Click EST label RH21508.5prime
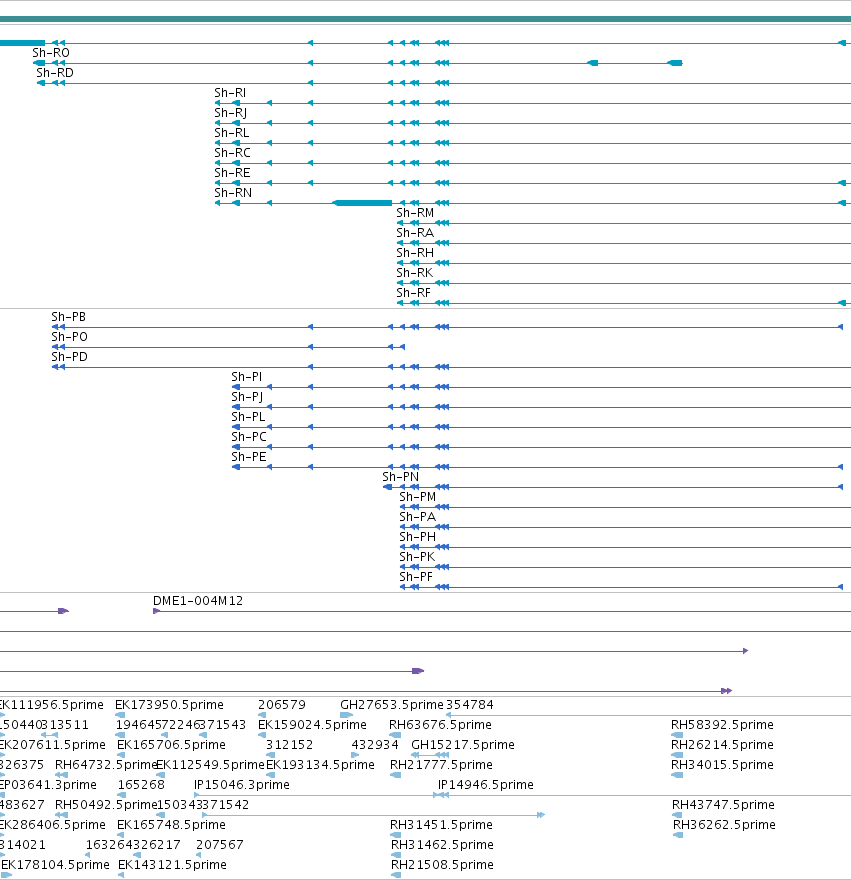This screenshot has height=880, width=851. [x=443, y=865]
